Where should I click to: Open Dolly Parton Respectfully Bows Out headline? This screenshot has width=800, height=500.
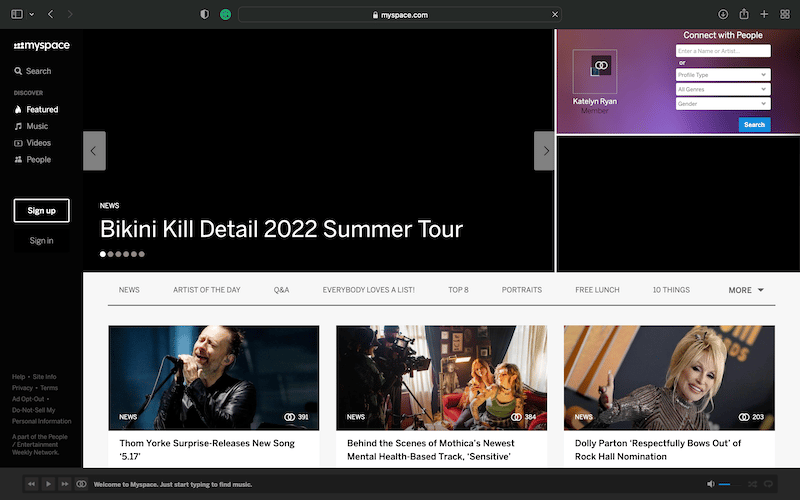(658, 449)
